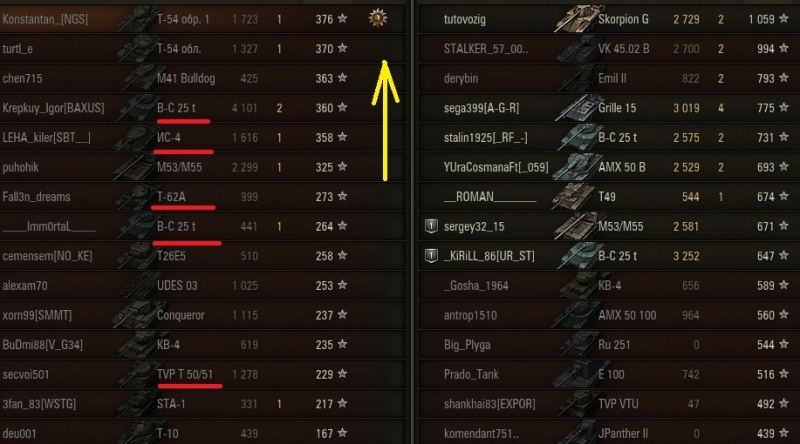
Task: Select player YUraCosmanaFt[_059]
Action: 496,167
